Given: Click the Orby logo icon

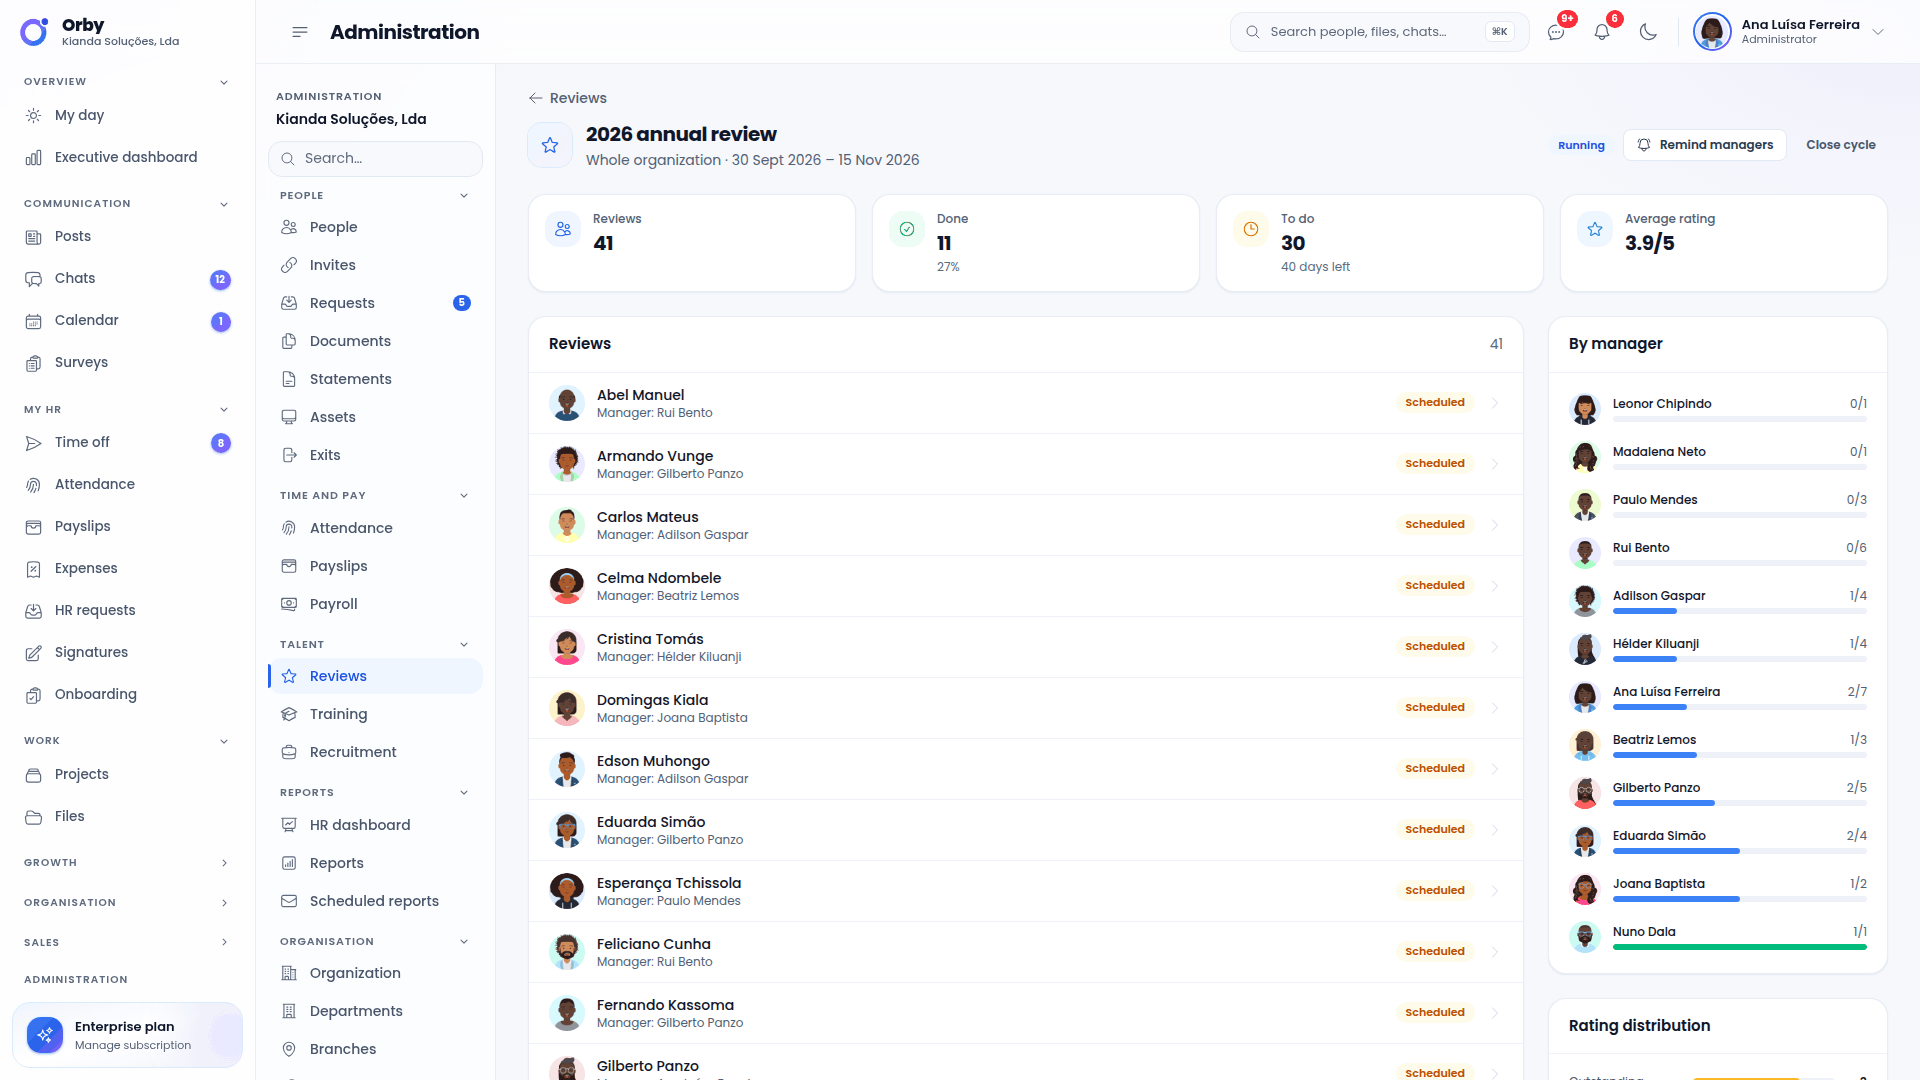Looking at the screenshot, I should 34,32.
